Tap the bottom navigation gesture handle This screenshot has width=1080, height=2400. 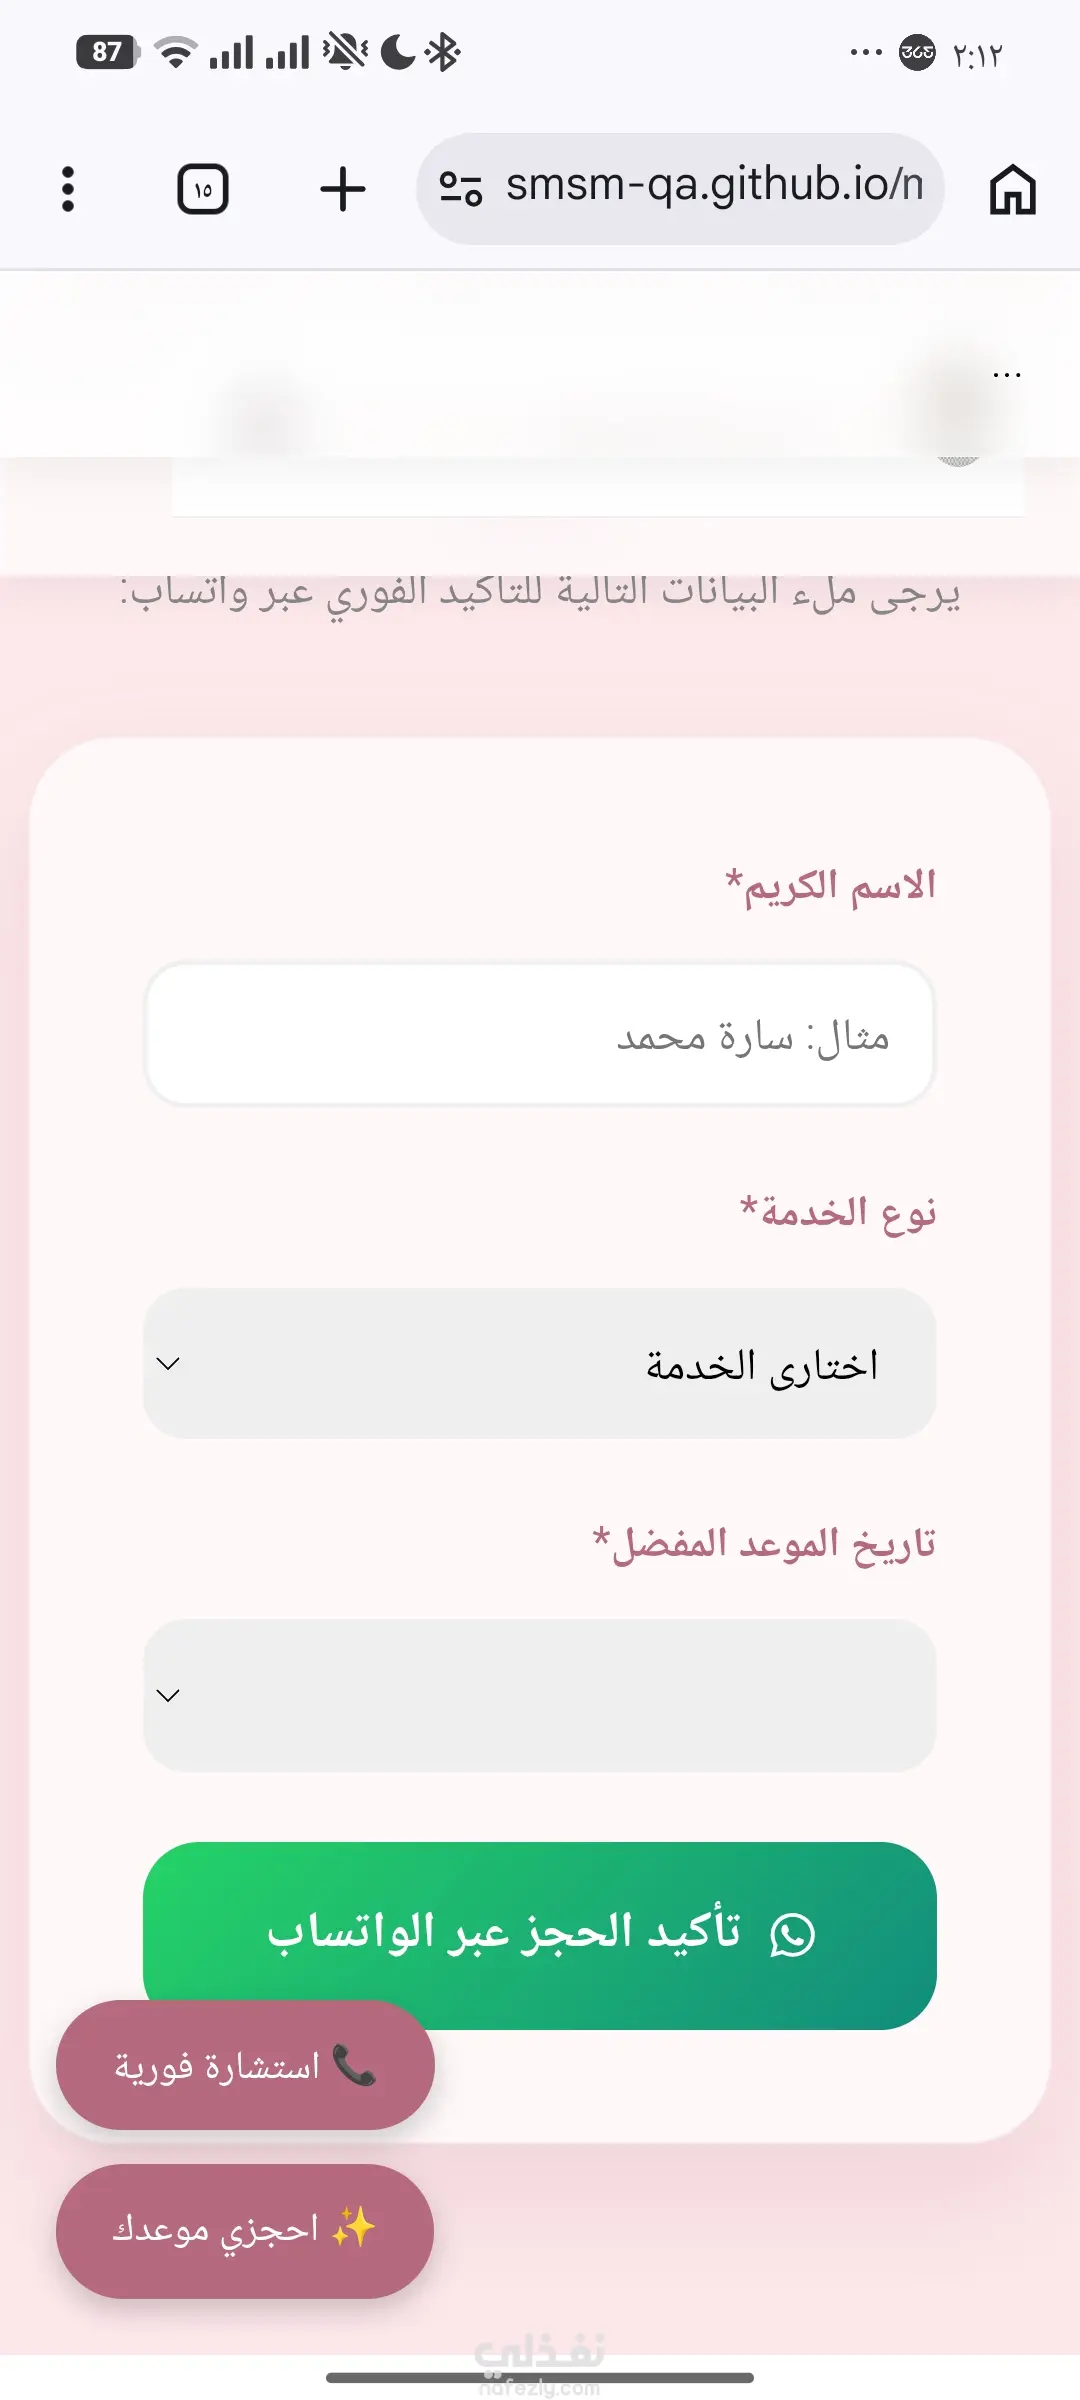[x=540, y=2377]
